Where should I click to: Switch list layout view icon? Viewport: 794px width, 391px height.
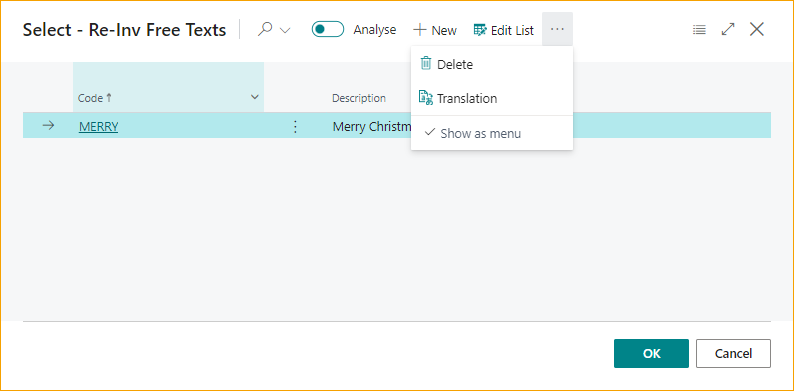(699, 30)
